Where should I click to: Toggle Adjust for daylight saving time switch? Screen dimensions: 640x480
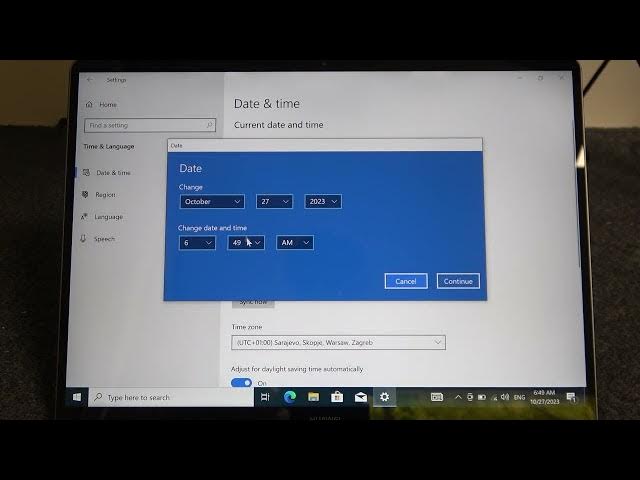pos(241,383)
